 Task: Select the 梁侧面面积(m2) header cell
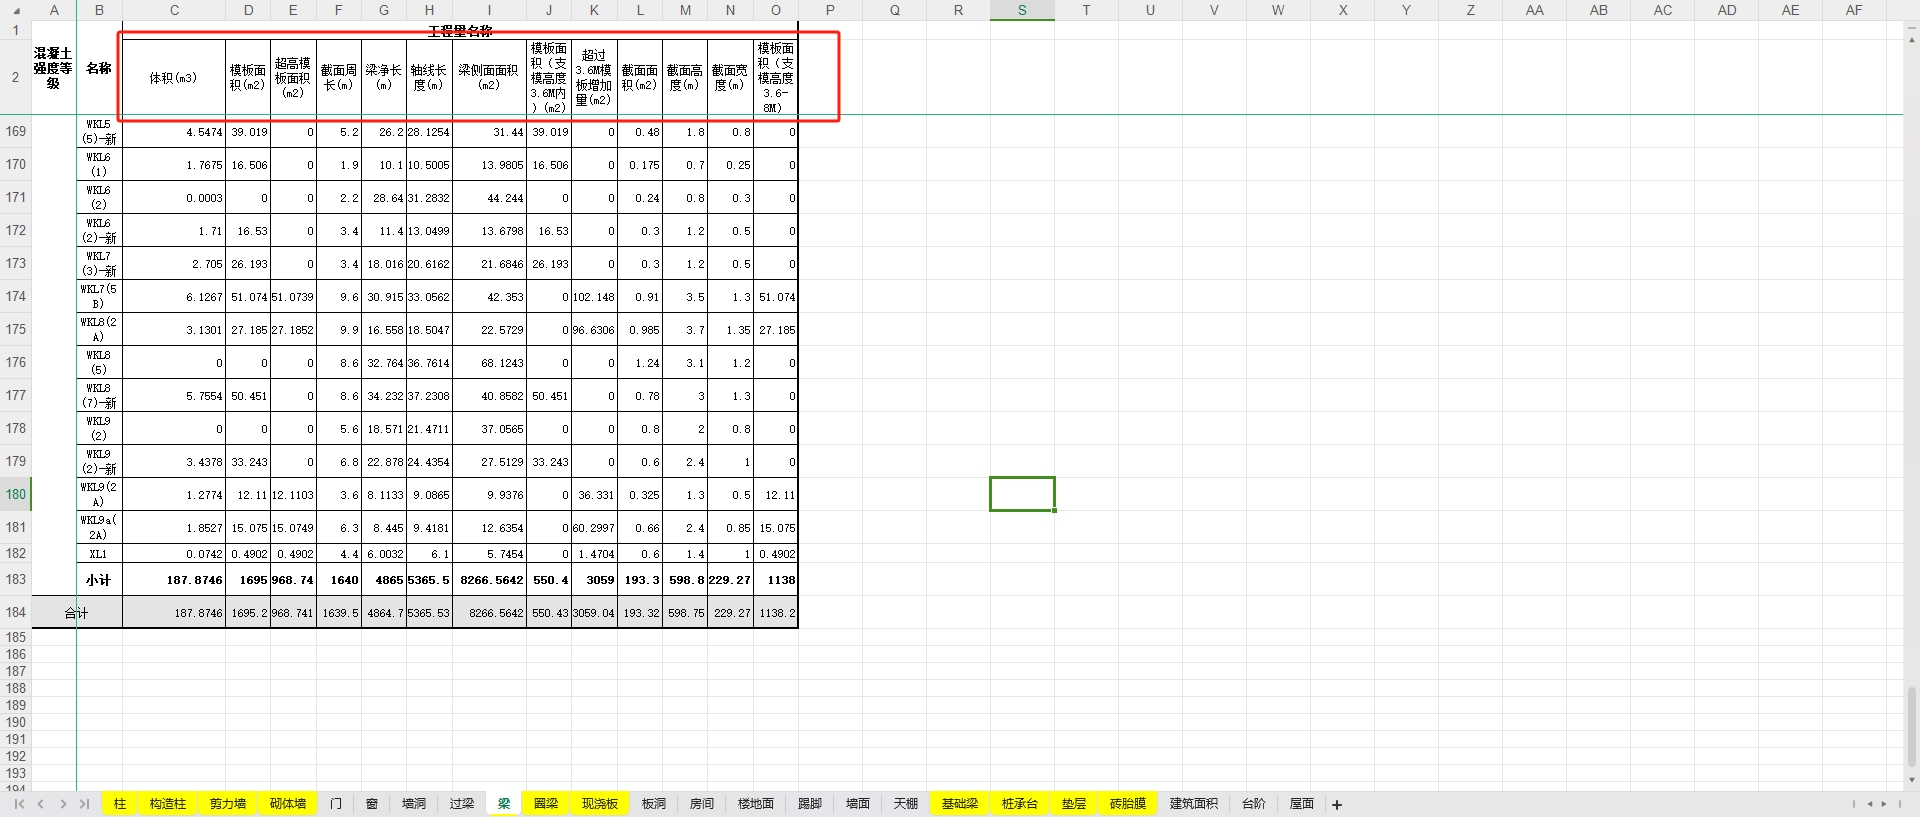[x=489, y=77]
